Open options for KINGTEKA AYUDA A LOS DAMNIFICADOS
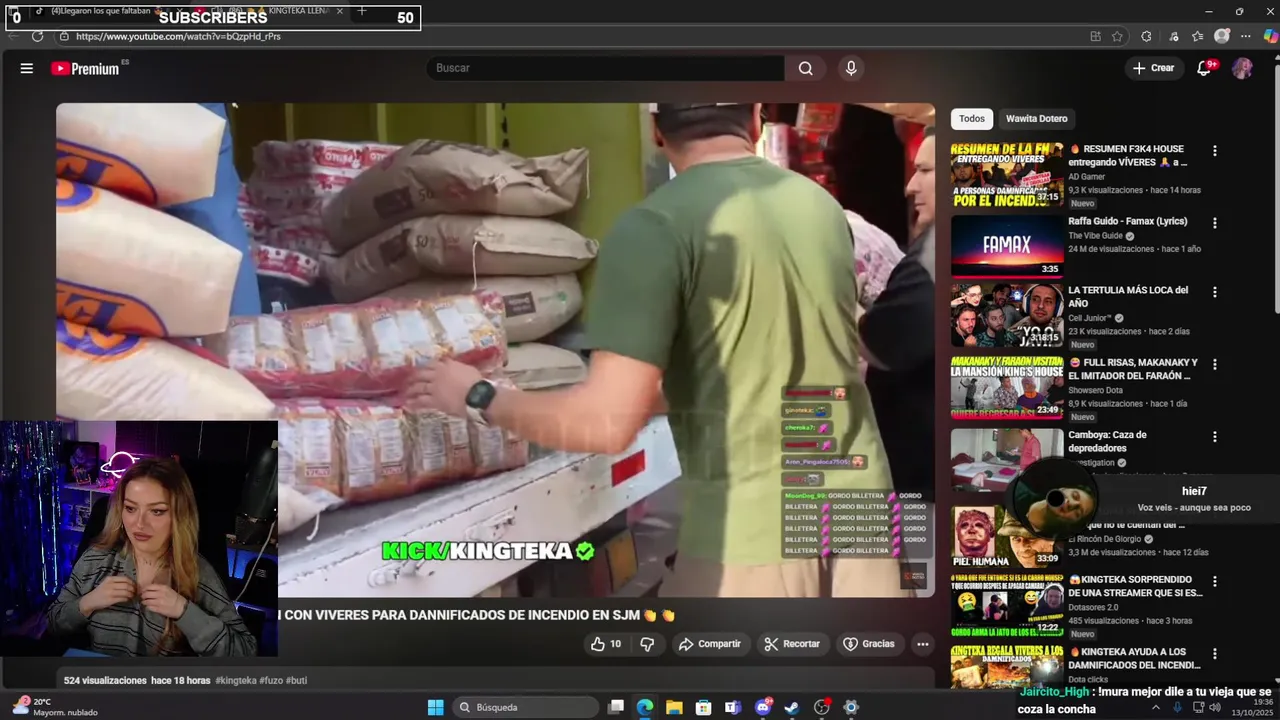 [x=1215, y=653]
